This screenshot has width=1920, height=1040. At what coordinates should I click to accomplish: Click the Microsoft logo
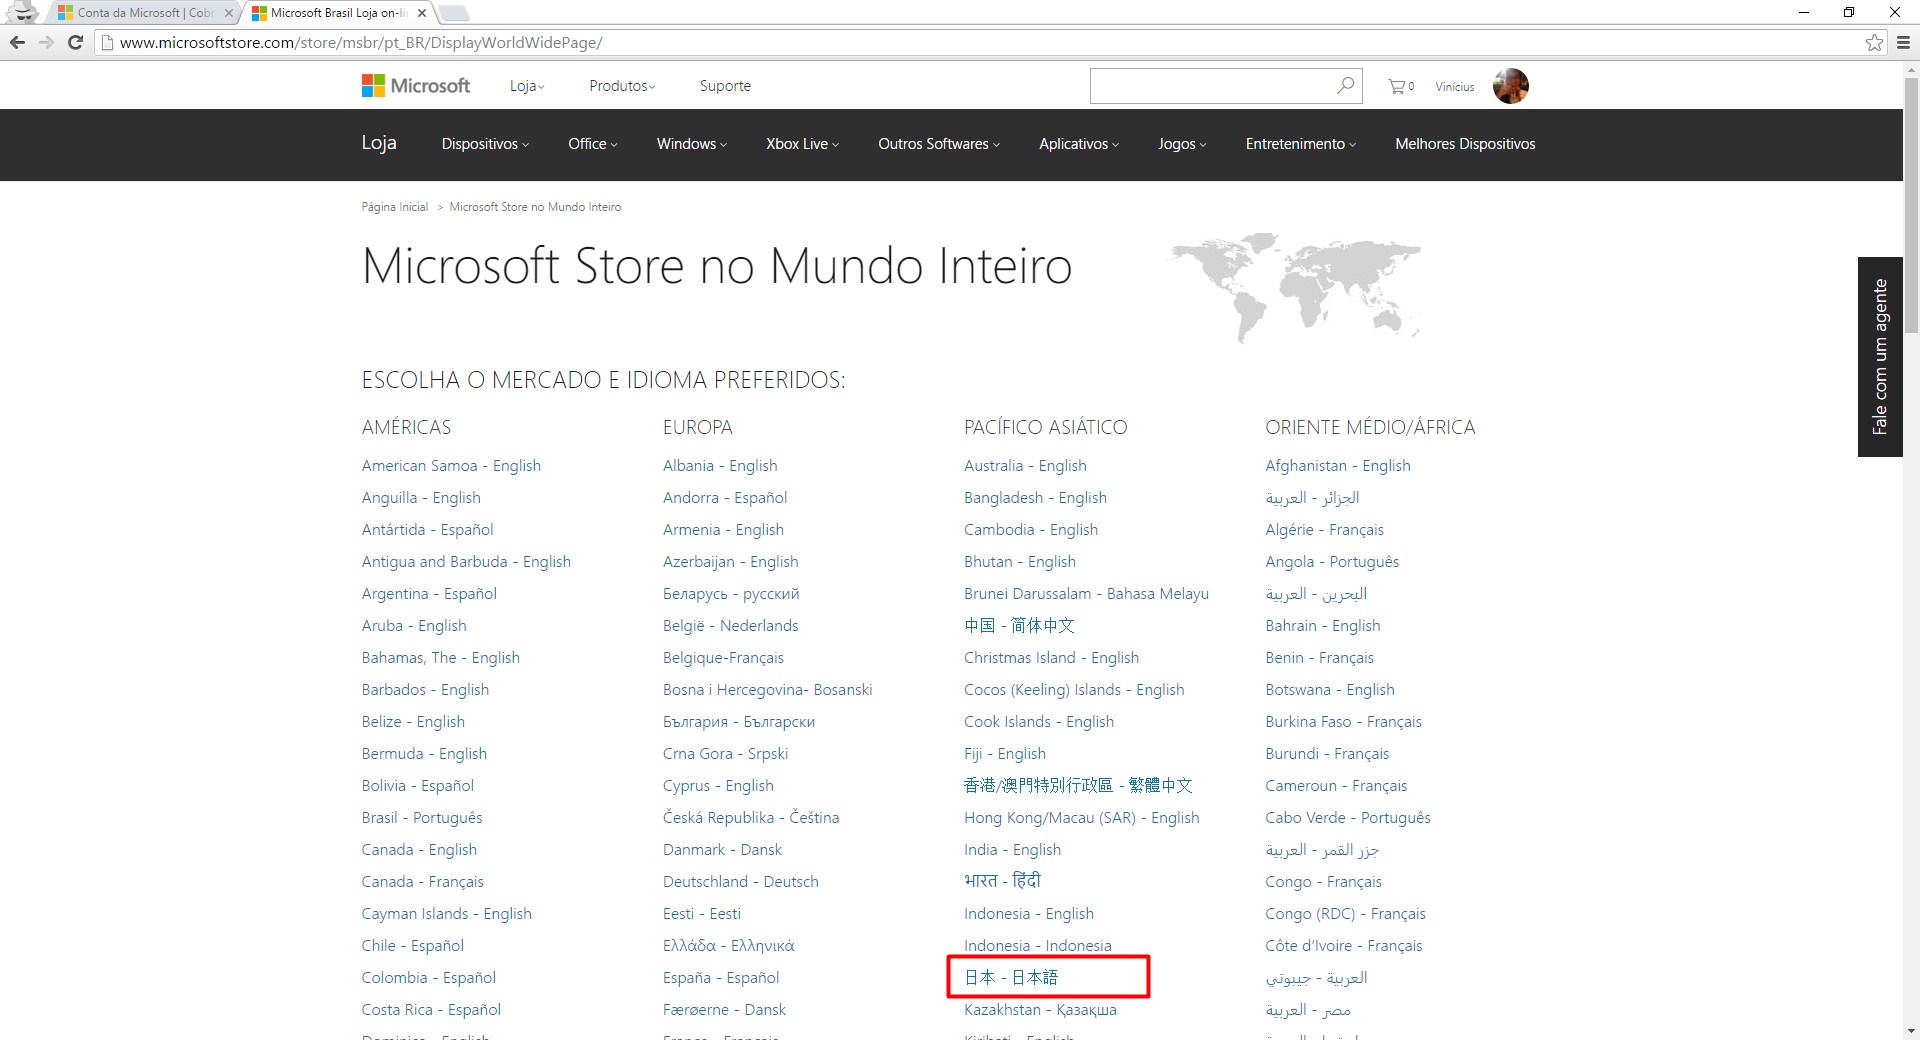[416, 86]
